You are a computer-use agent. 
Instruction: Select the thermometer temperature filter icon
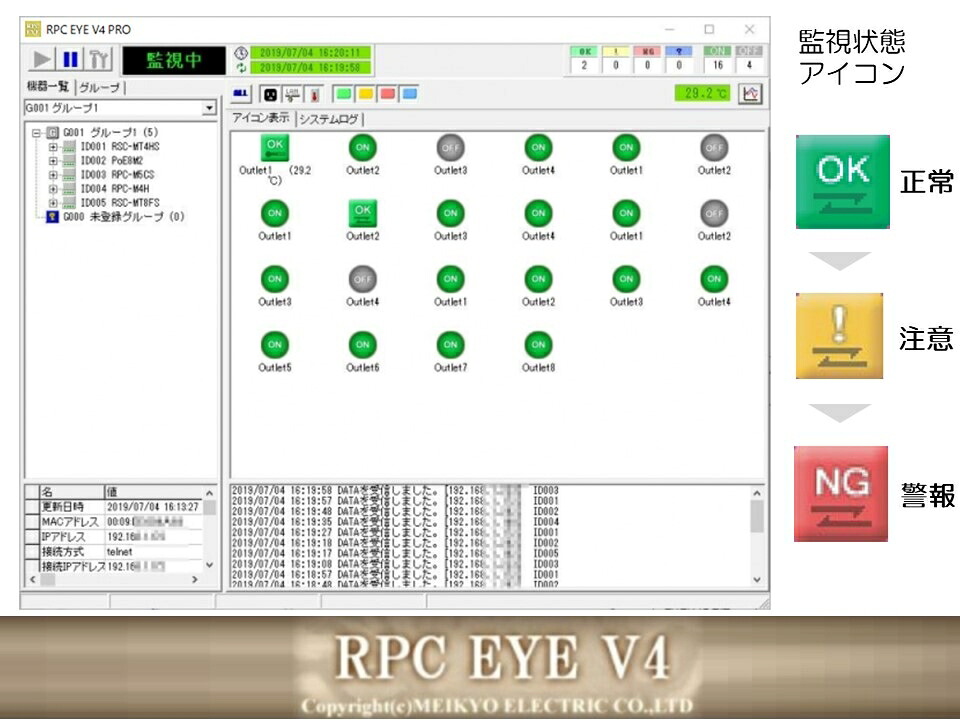coord(314,94)
